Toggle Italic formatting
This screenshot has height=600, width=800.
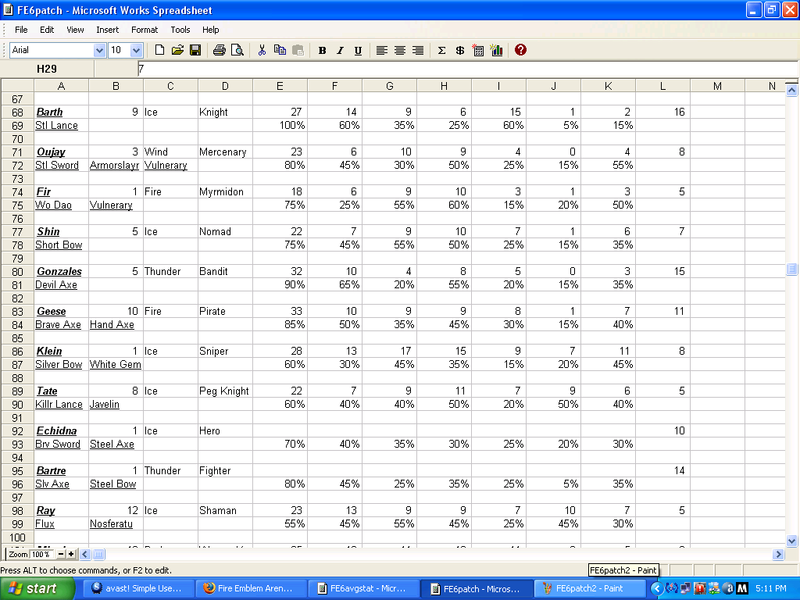[x=340, y=50]
